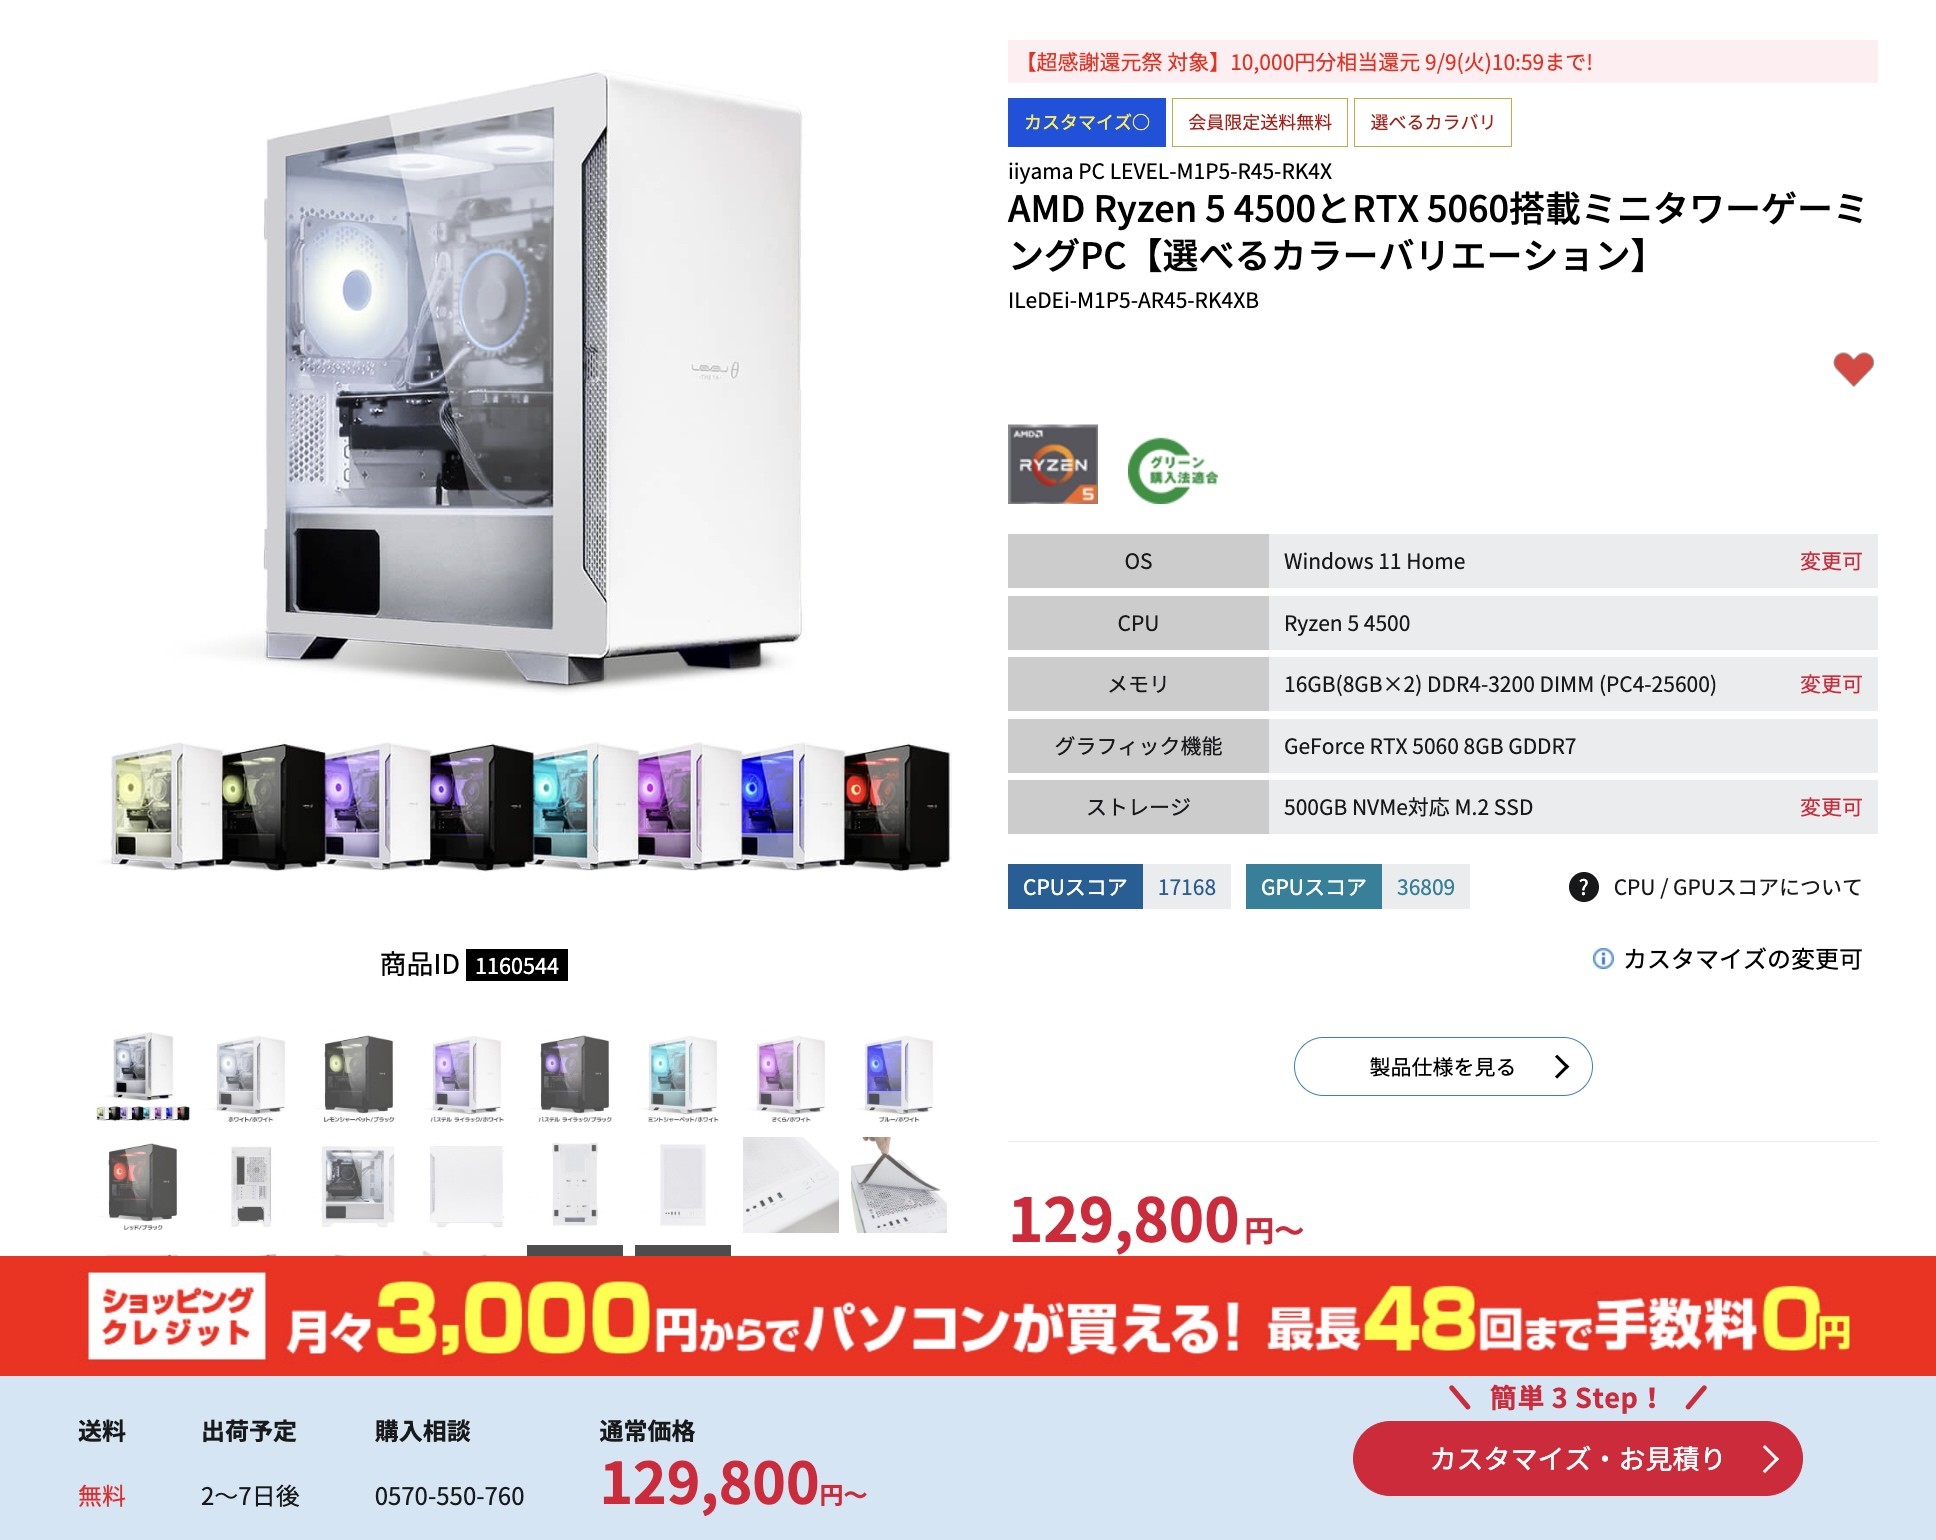Show the color variation lineup thumbnail
The height and width of the screenshot is (1540, 1936).
(143, 1078)
